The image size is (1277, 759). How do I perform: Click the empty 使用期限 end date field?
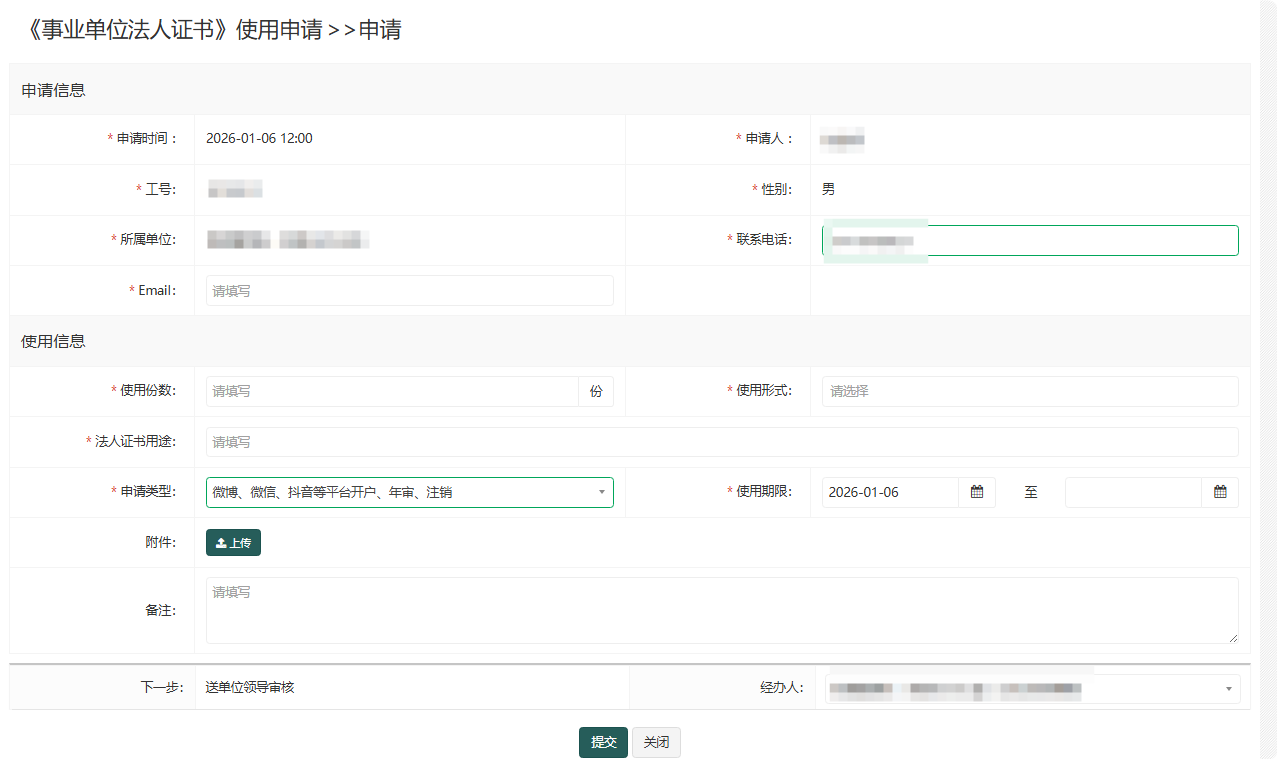[x=1132, y=492]
